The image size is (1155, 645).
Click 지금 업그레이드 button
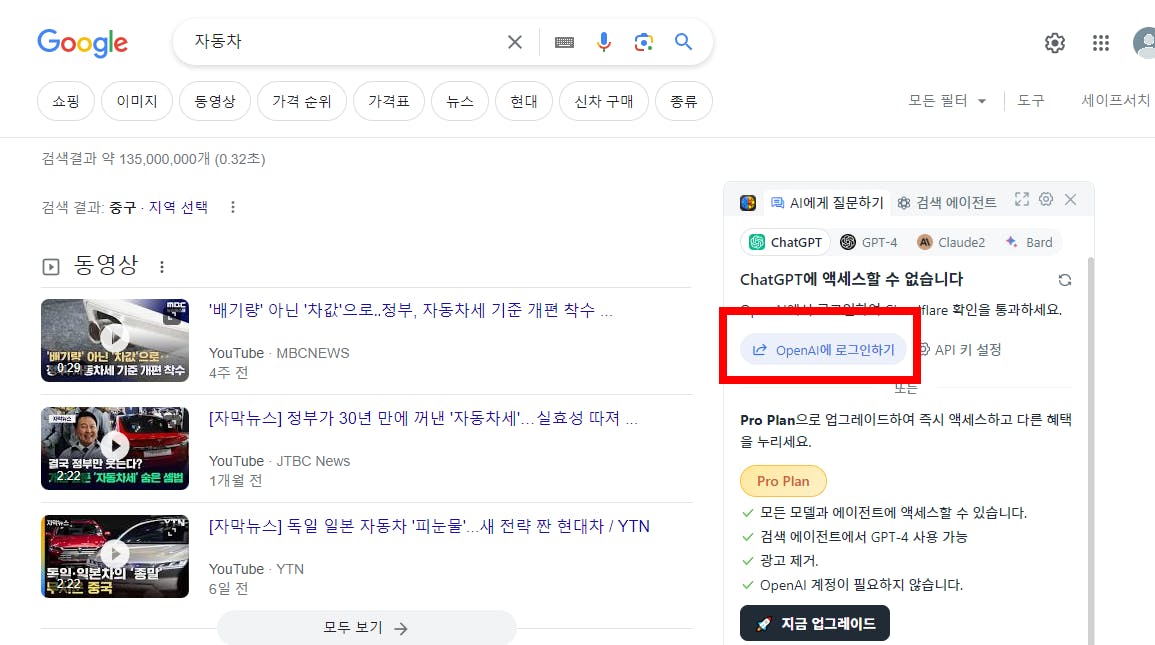[x=815, y=624]
